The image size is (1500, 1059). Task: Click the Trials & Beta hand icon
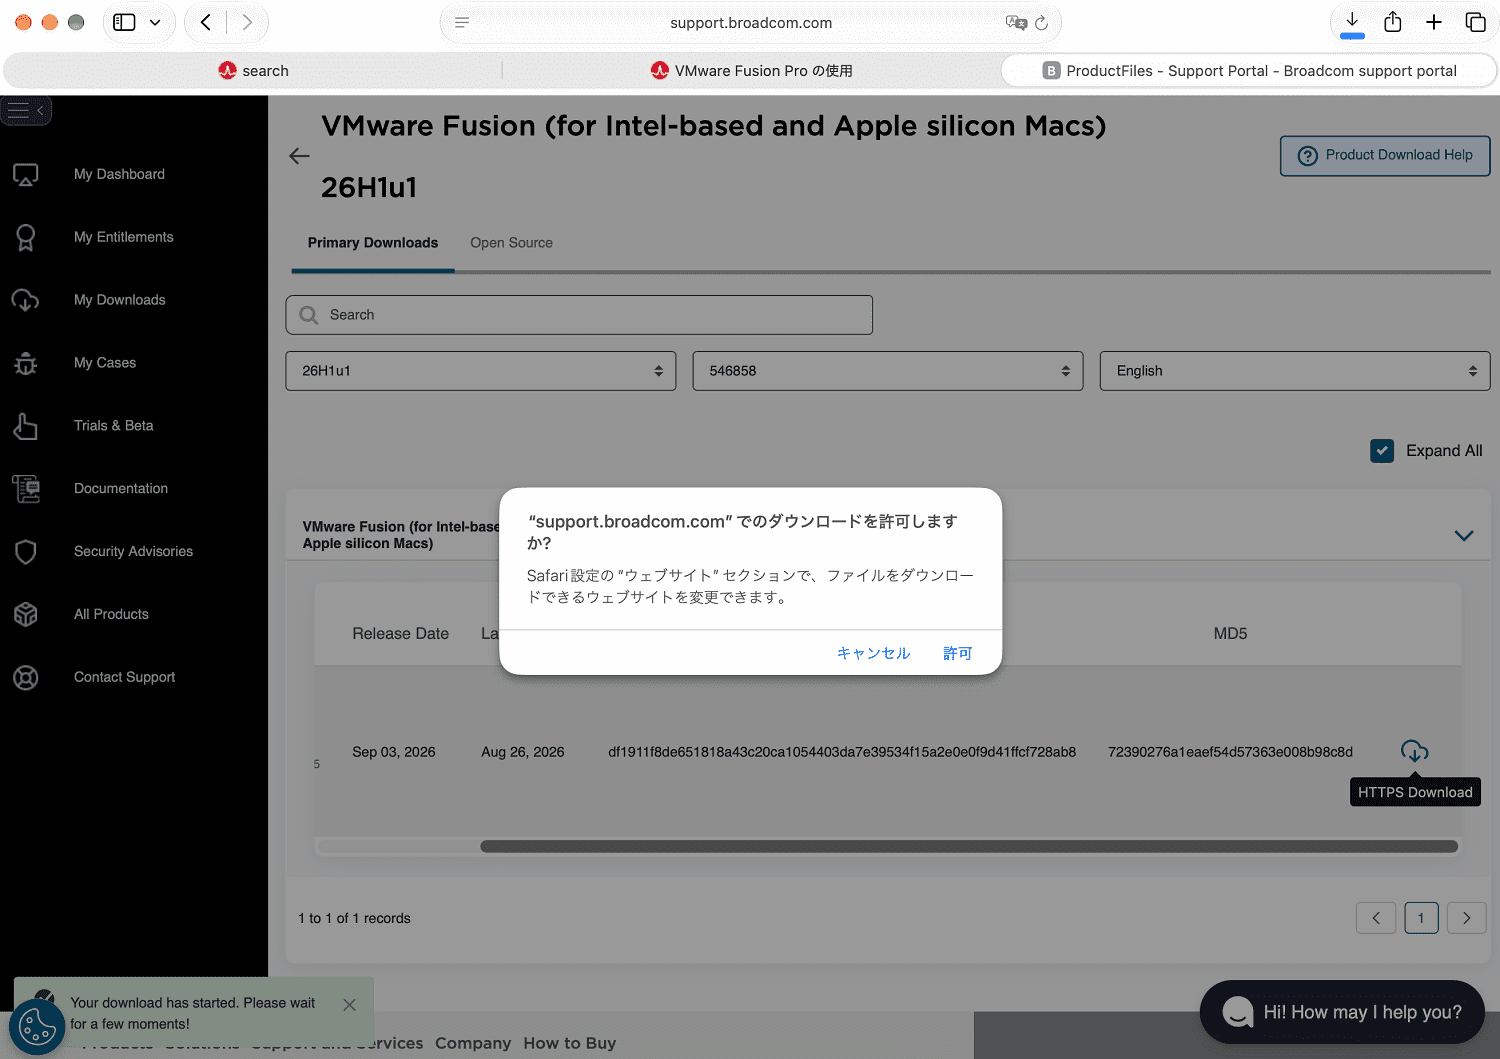tap(26, 427)
